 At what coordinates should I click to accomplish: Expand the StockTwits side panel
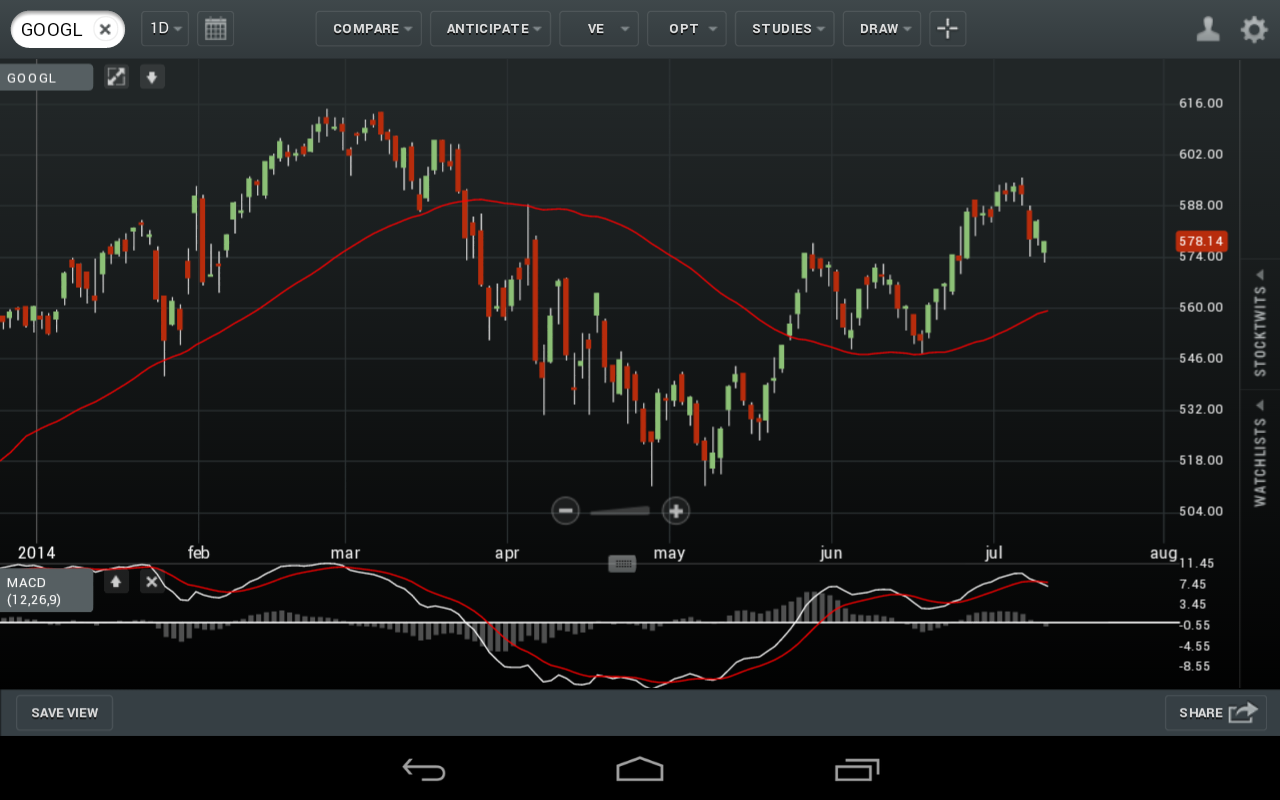pos(1260,320)
